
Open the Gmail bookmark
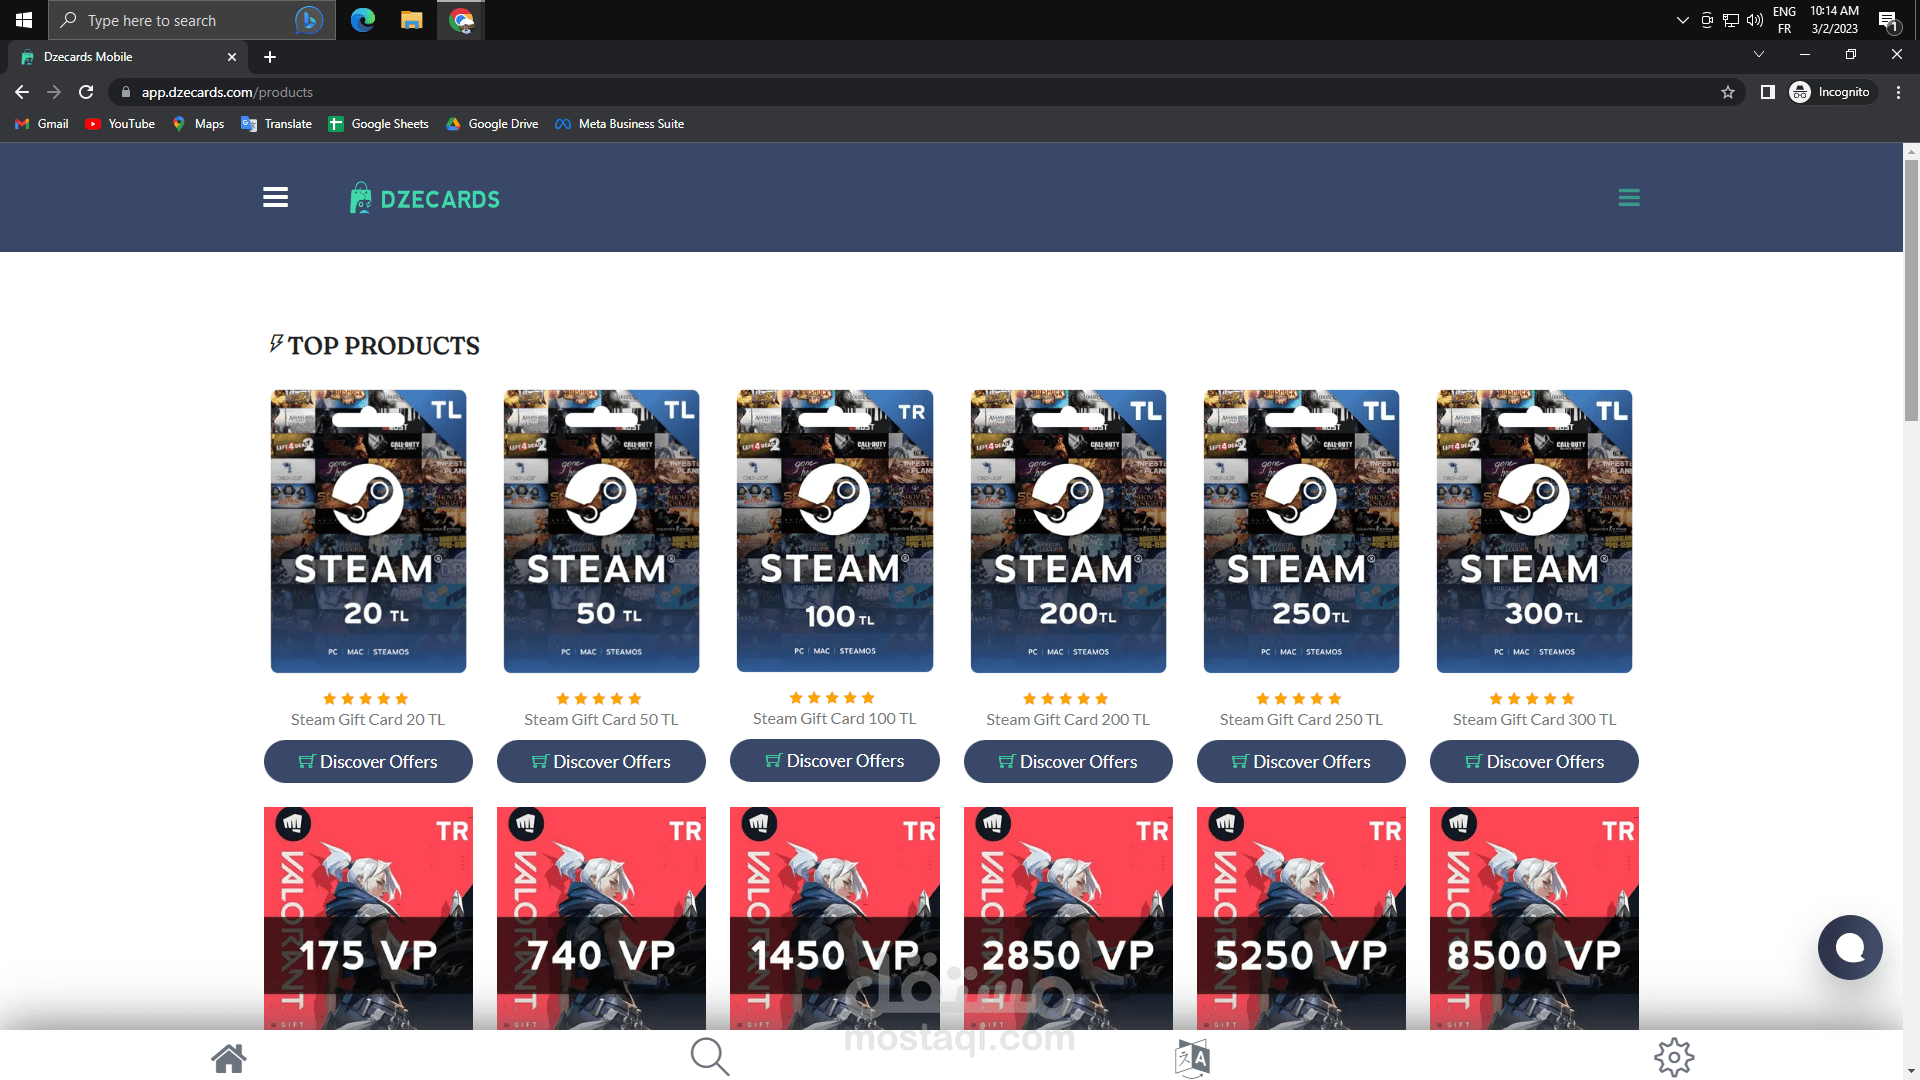[42, 124]
